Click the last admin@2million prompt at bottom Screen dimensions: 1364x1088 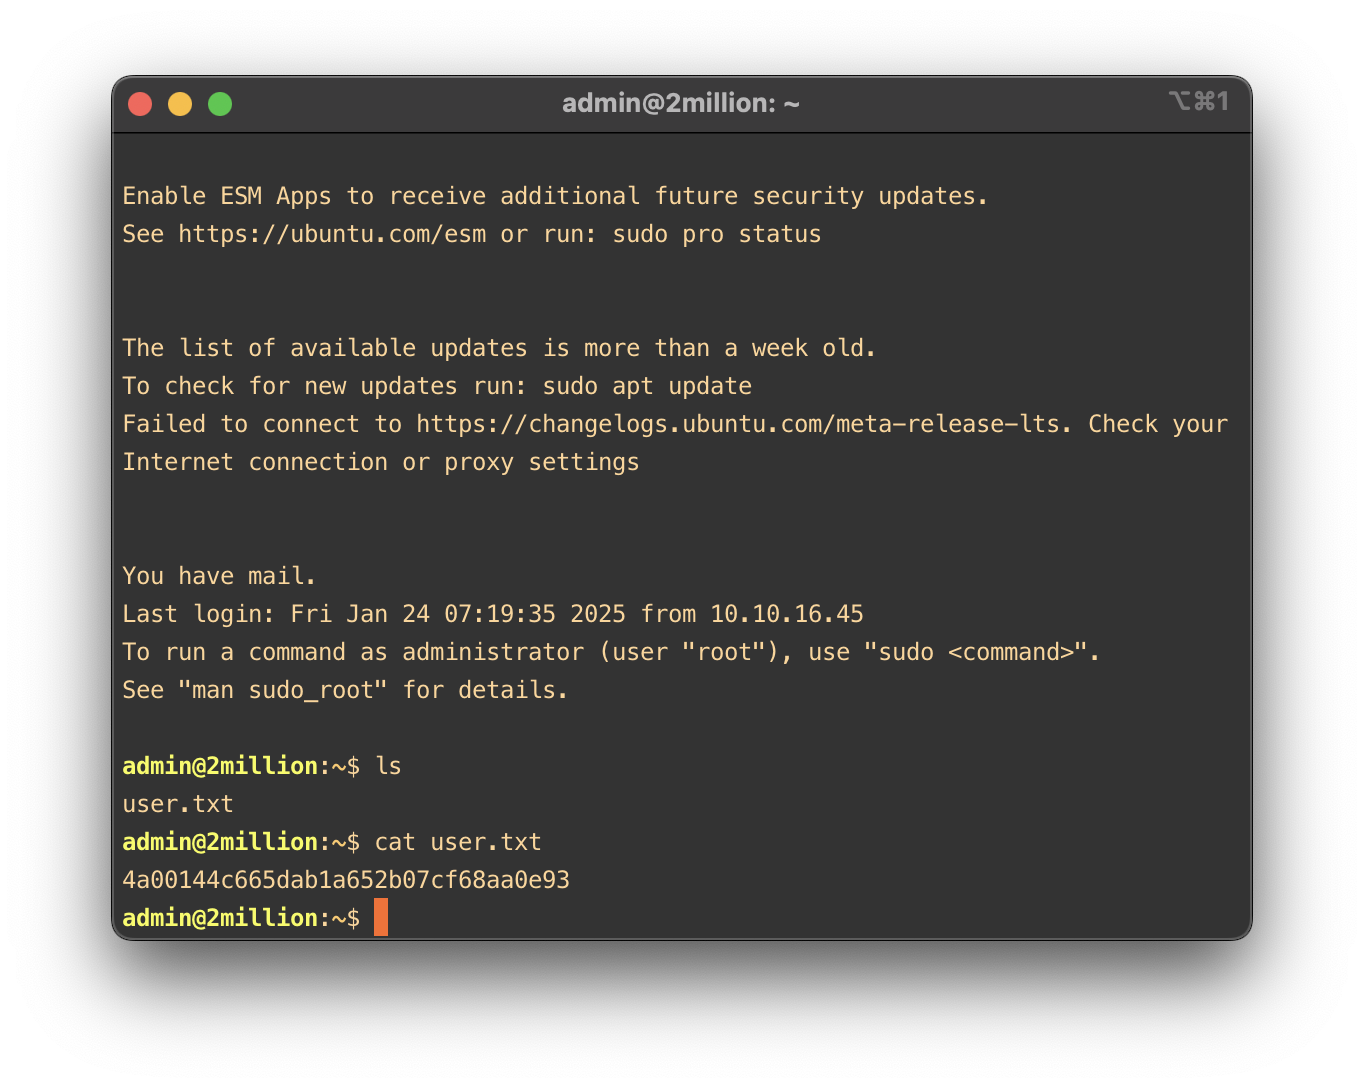(x=220, y=918)
